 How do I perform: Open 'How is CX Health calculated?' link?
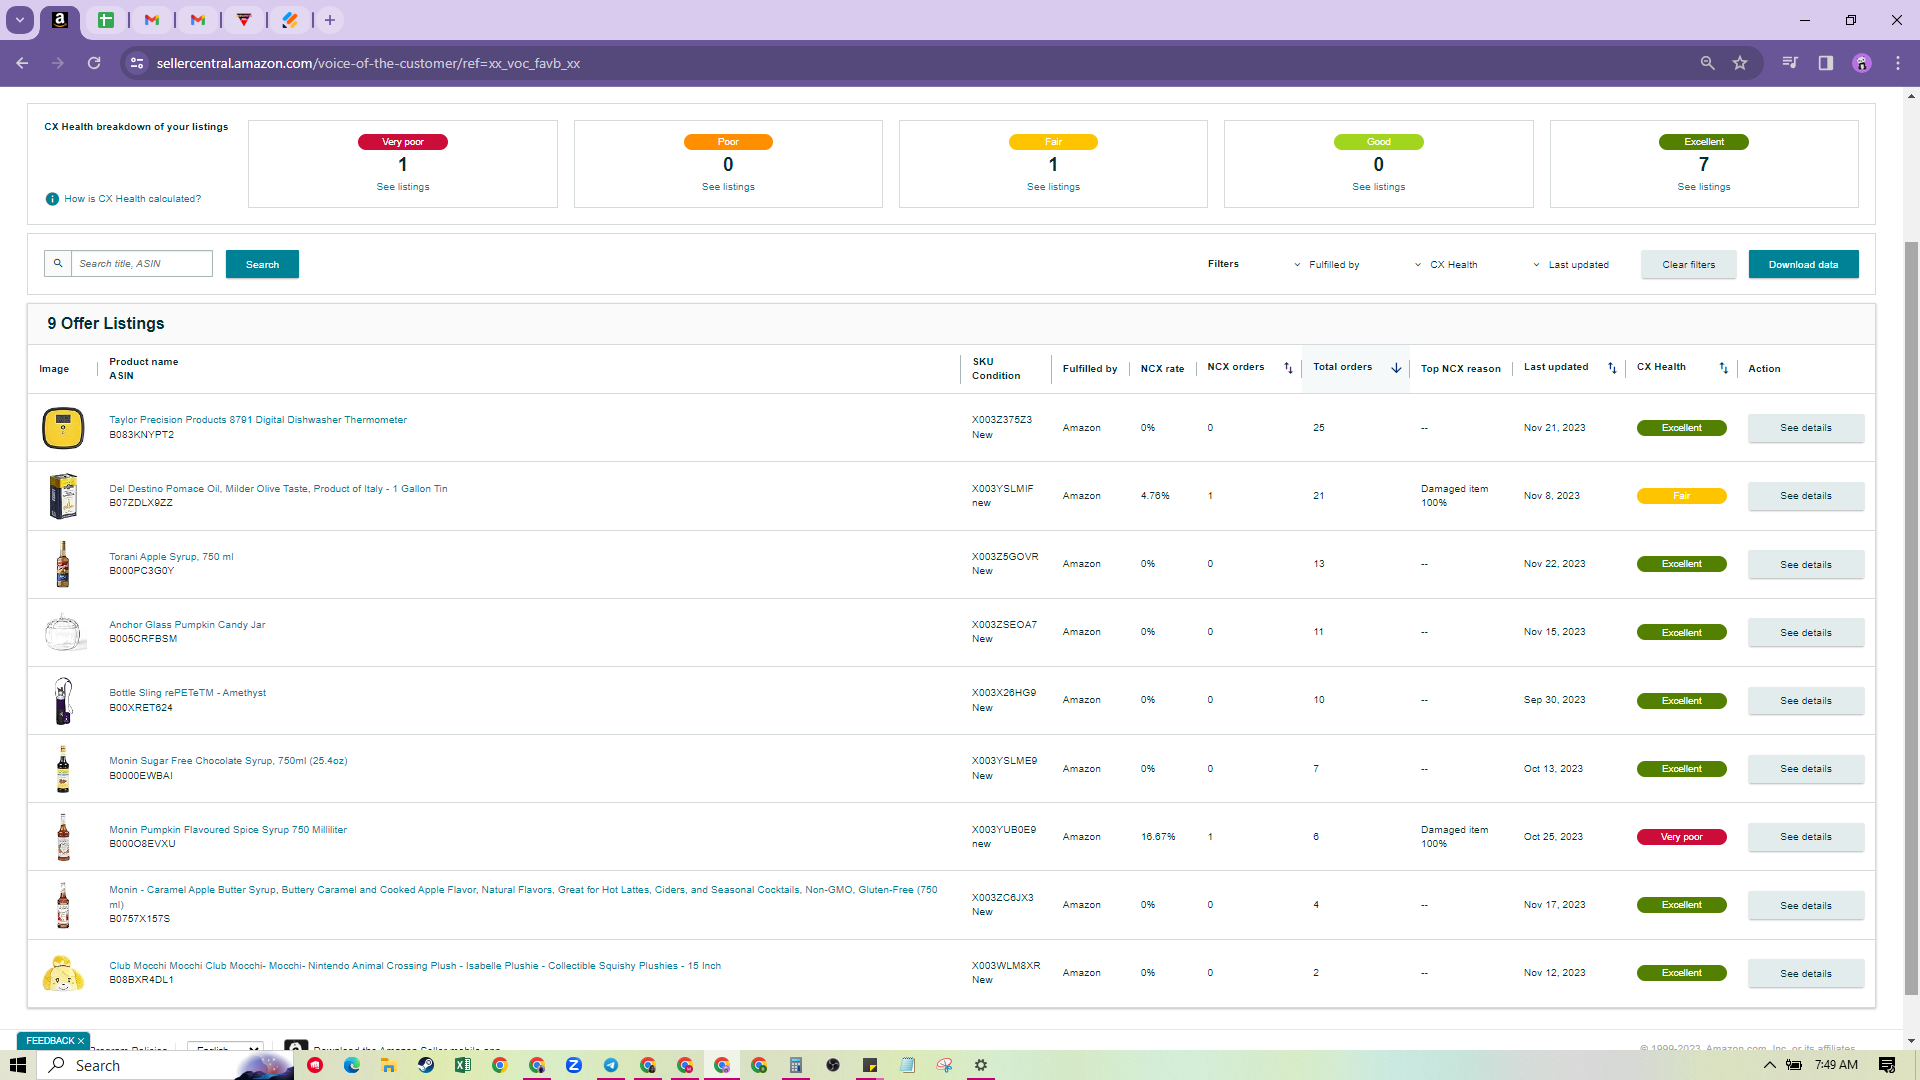point(133,199)
